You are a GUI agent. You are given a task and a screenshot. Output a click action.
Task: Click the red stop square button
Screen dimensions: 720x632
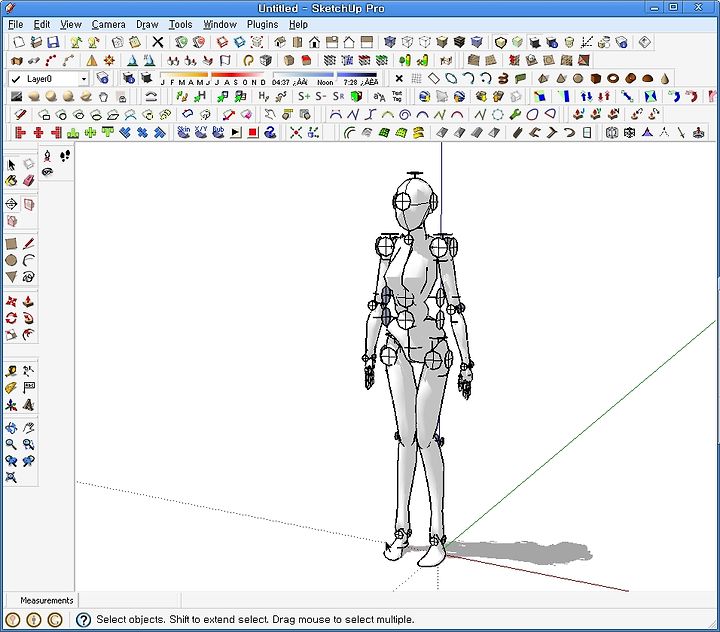click(253, 133)
